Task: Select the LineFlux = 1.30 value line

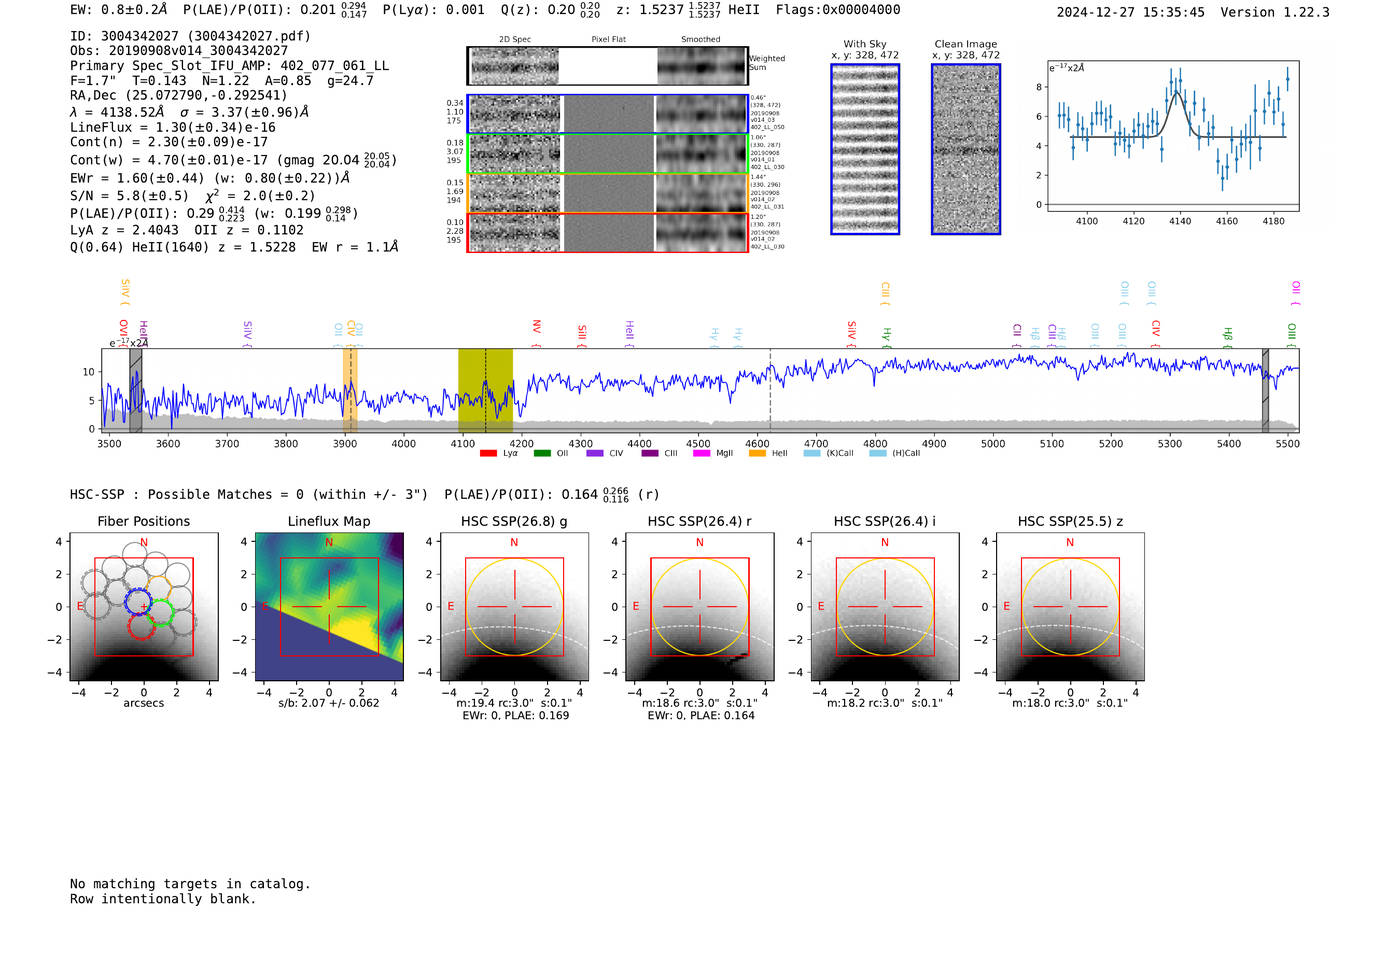Action: click(x=173, y=128)
